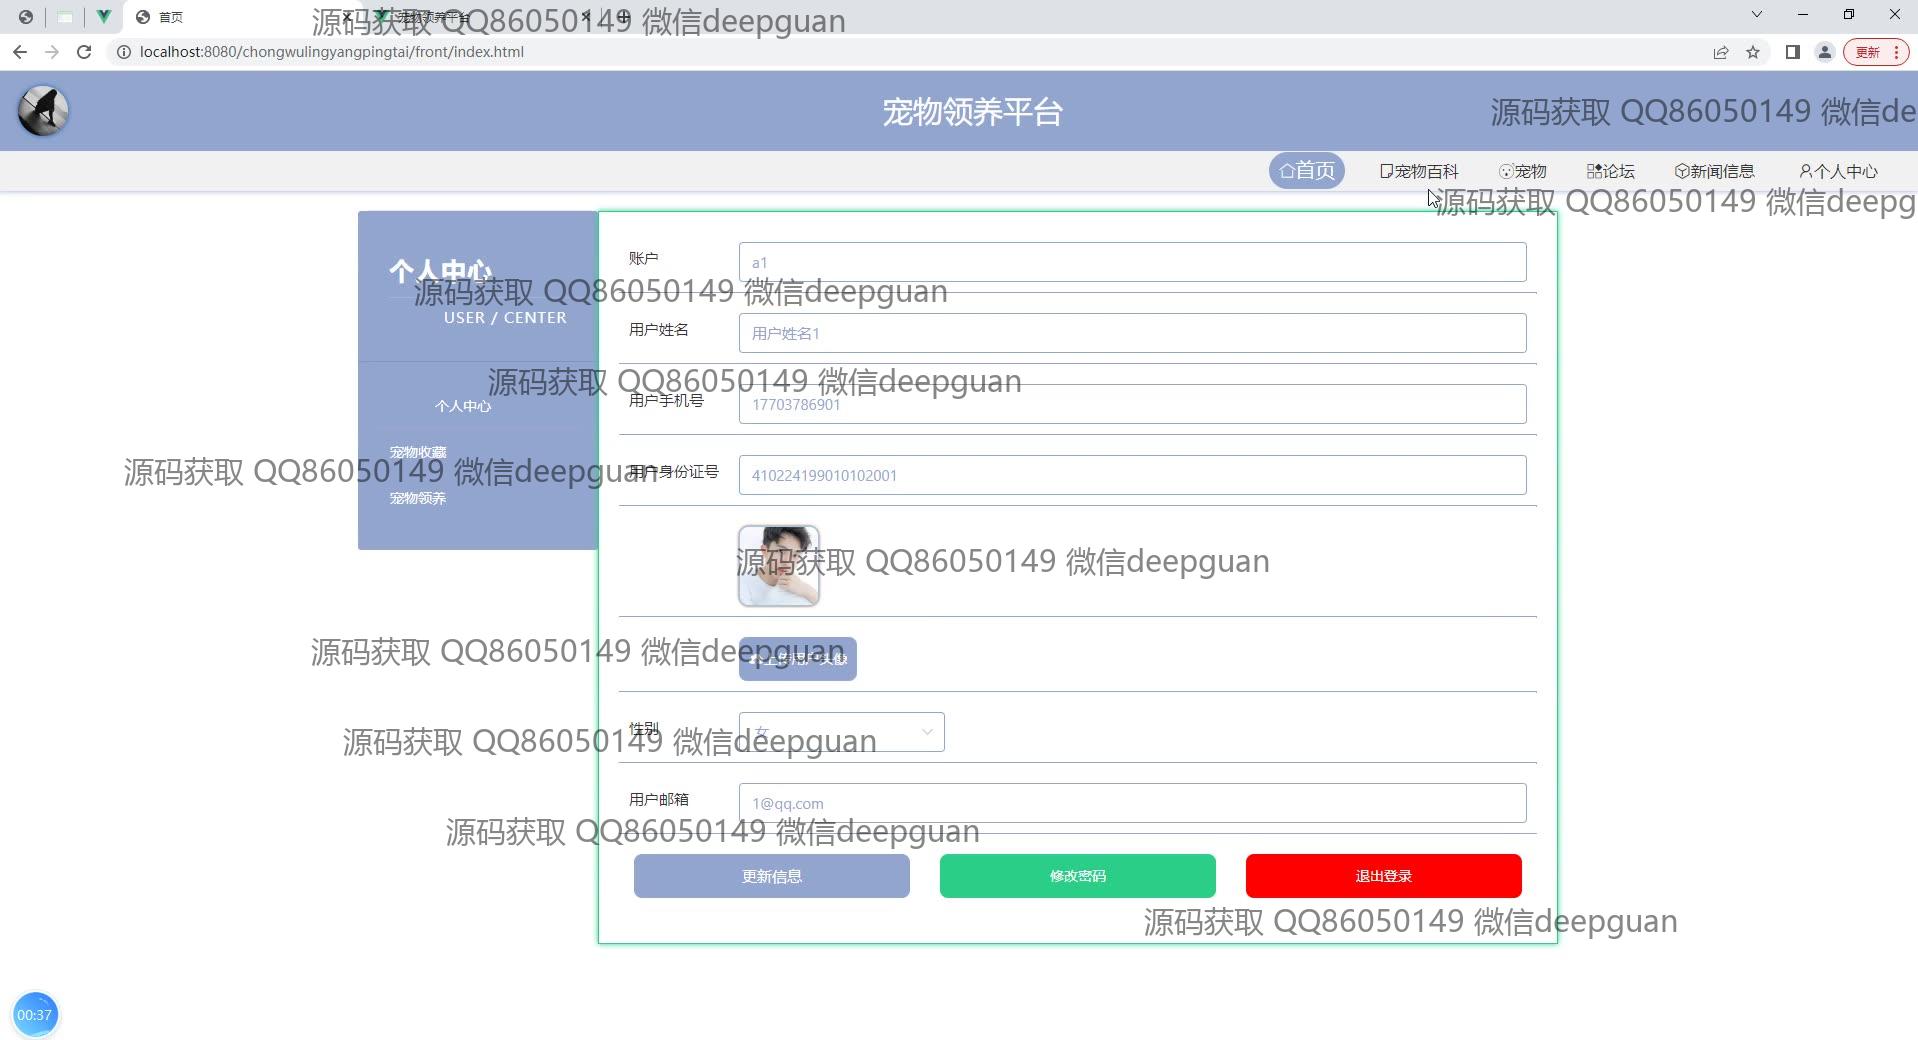Screen dimensions: 1918x1040
Task: Click the platform logo in the header
Action: pos(43,111)
